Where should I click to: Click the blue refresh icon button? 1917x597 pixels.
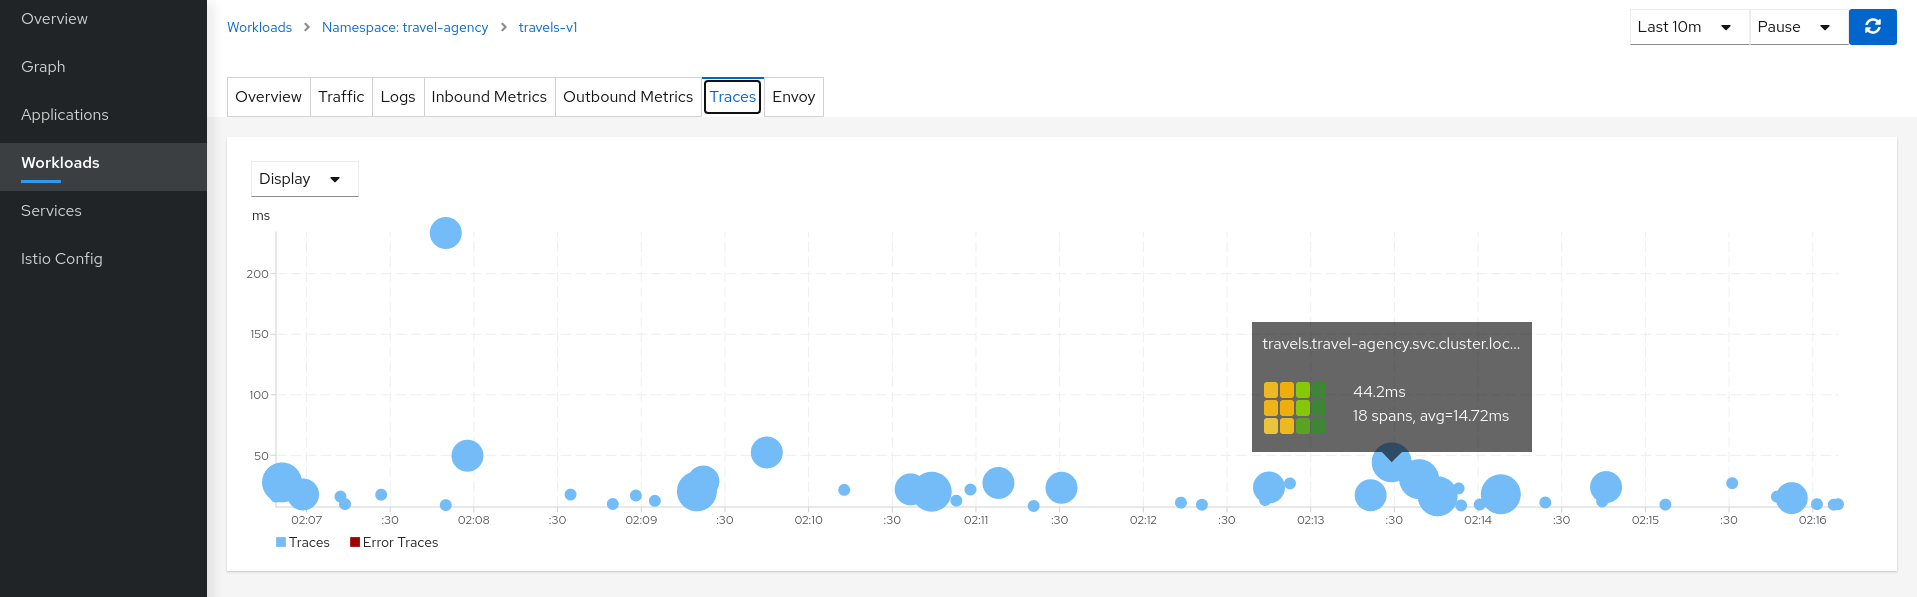[x=1872, y=27]
